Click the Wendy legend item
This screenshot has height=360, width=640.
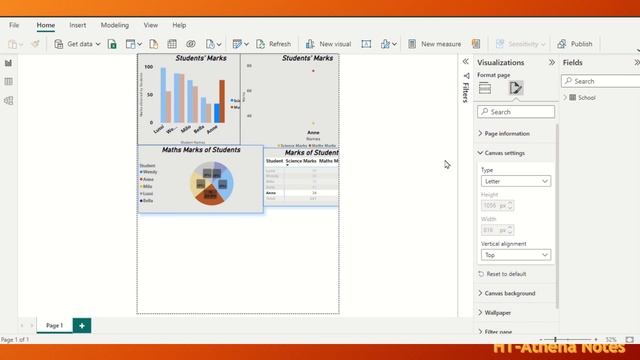tap(149, 172)
